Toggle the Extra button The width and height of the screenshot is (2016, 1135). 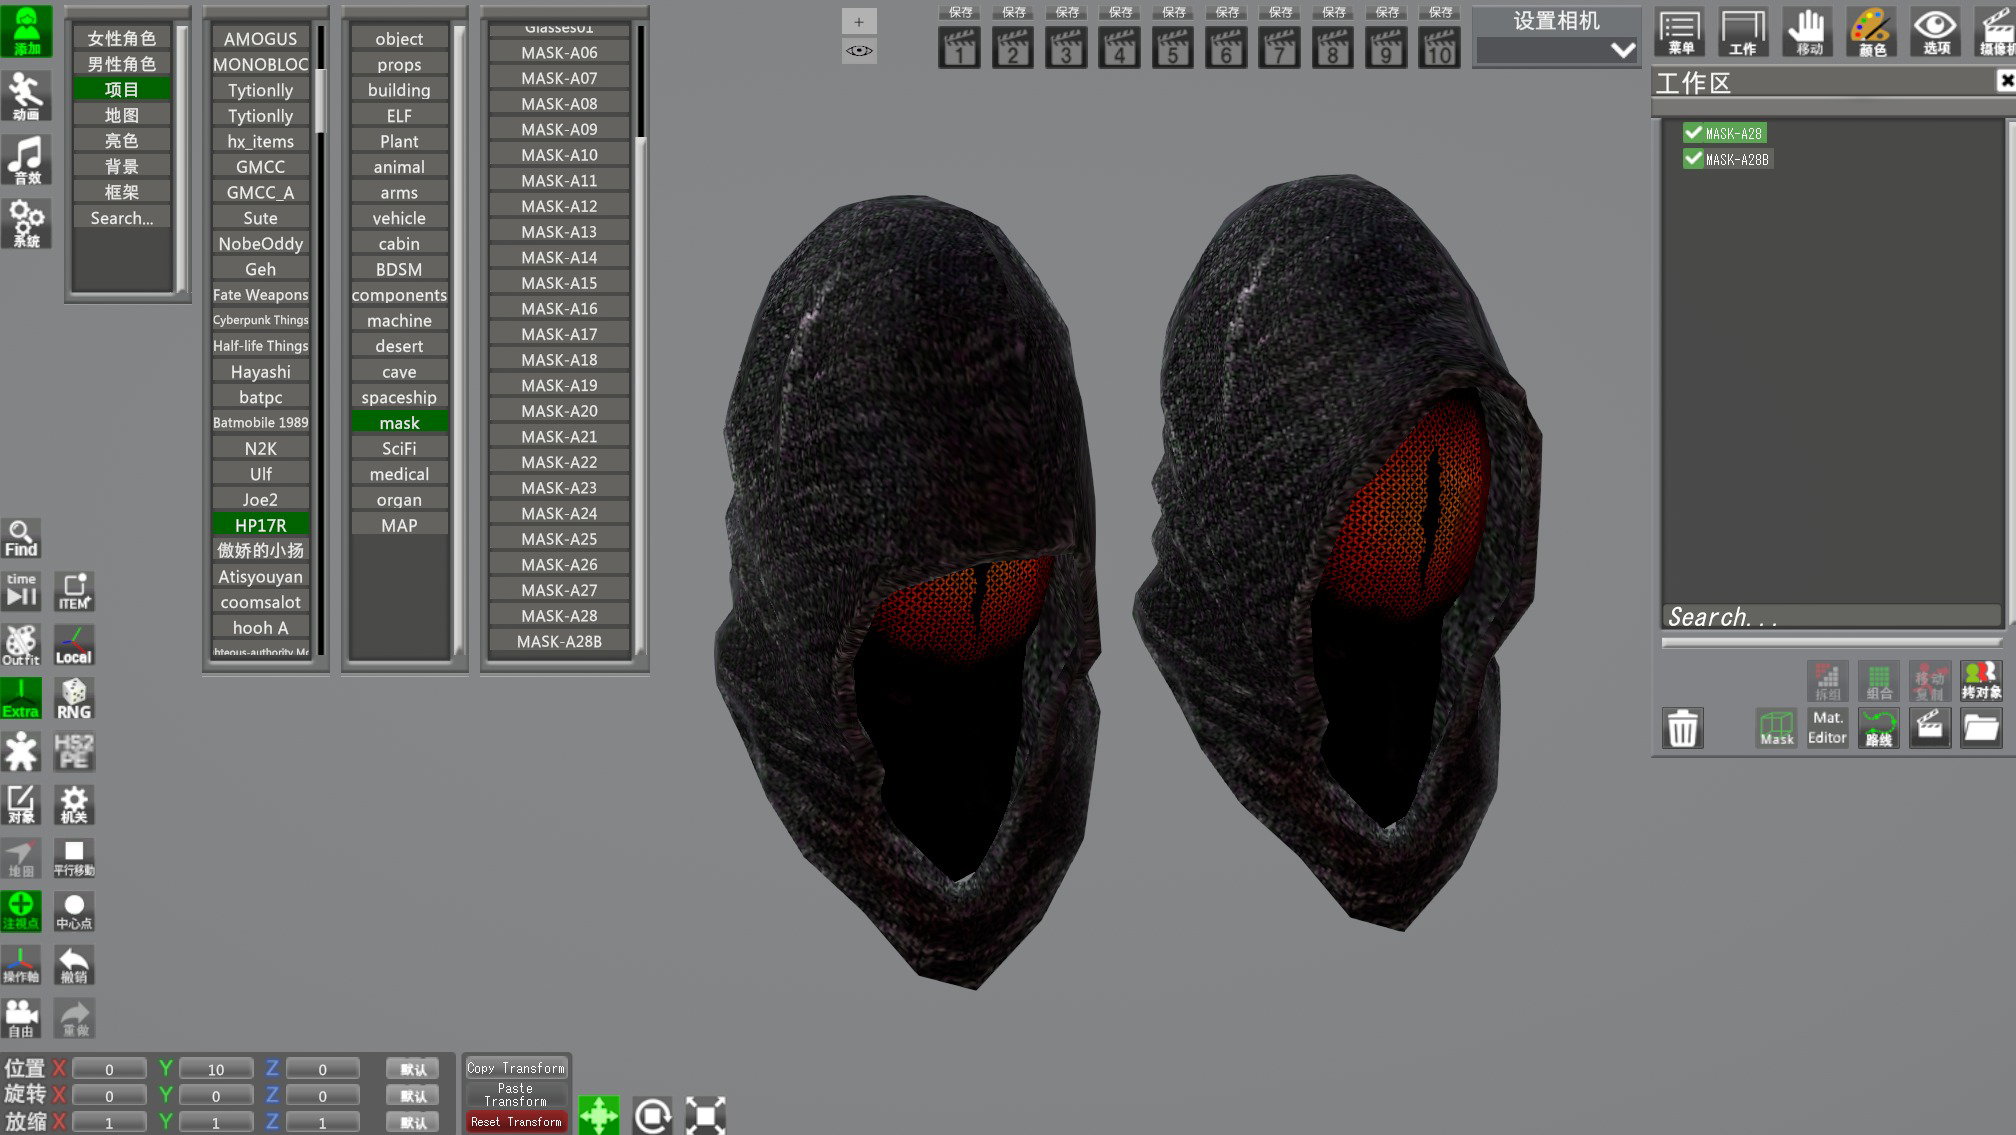click(x=21, y=699)
